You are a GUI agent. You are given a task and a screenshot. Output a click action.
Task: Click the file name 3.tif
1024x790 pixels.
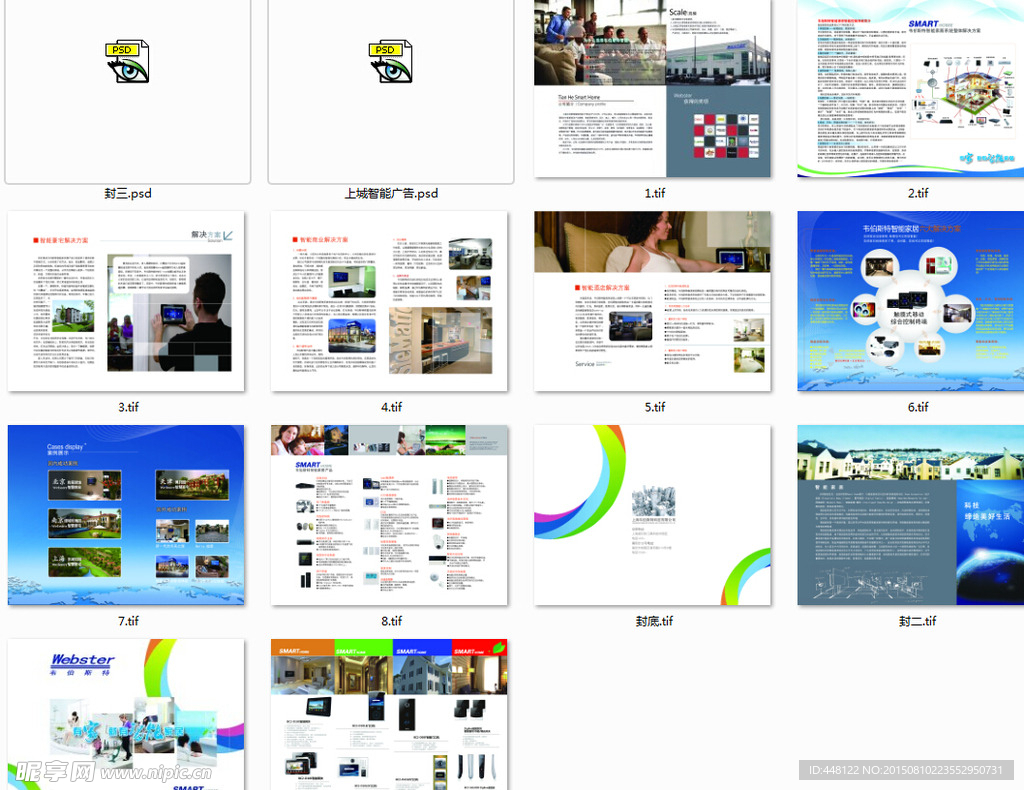coord(128,407)
